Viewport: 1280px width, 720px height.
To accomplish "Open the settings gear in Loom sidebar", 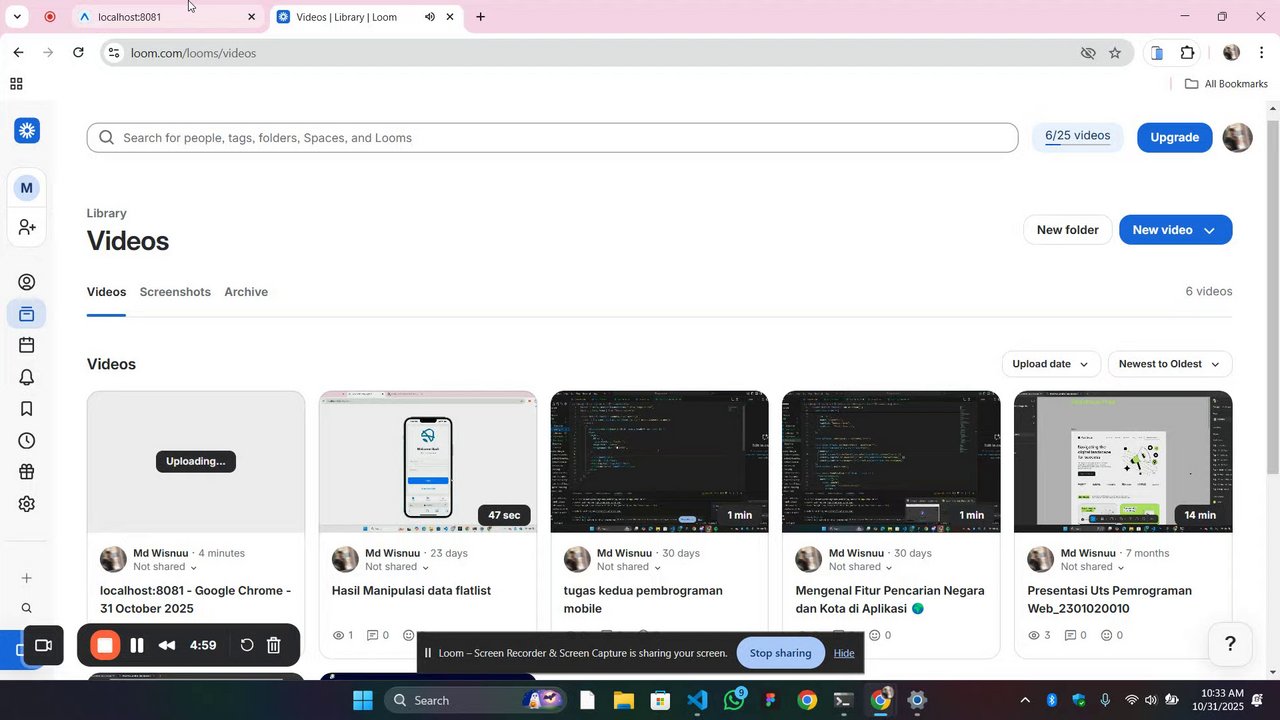I will coord(27,504).
